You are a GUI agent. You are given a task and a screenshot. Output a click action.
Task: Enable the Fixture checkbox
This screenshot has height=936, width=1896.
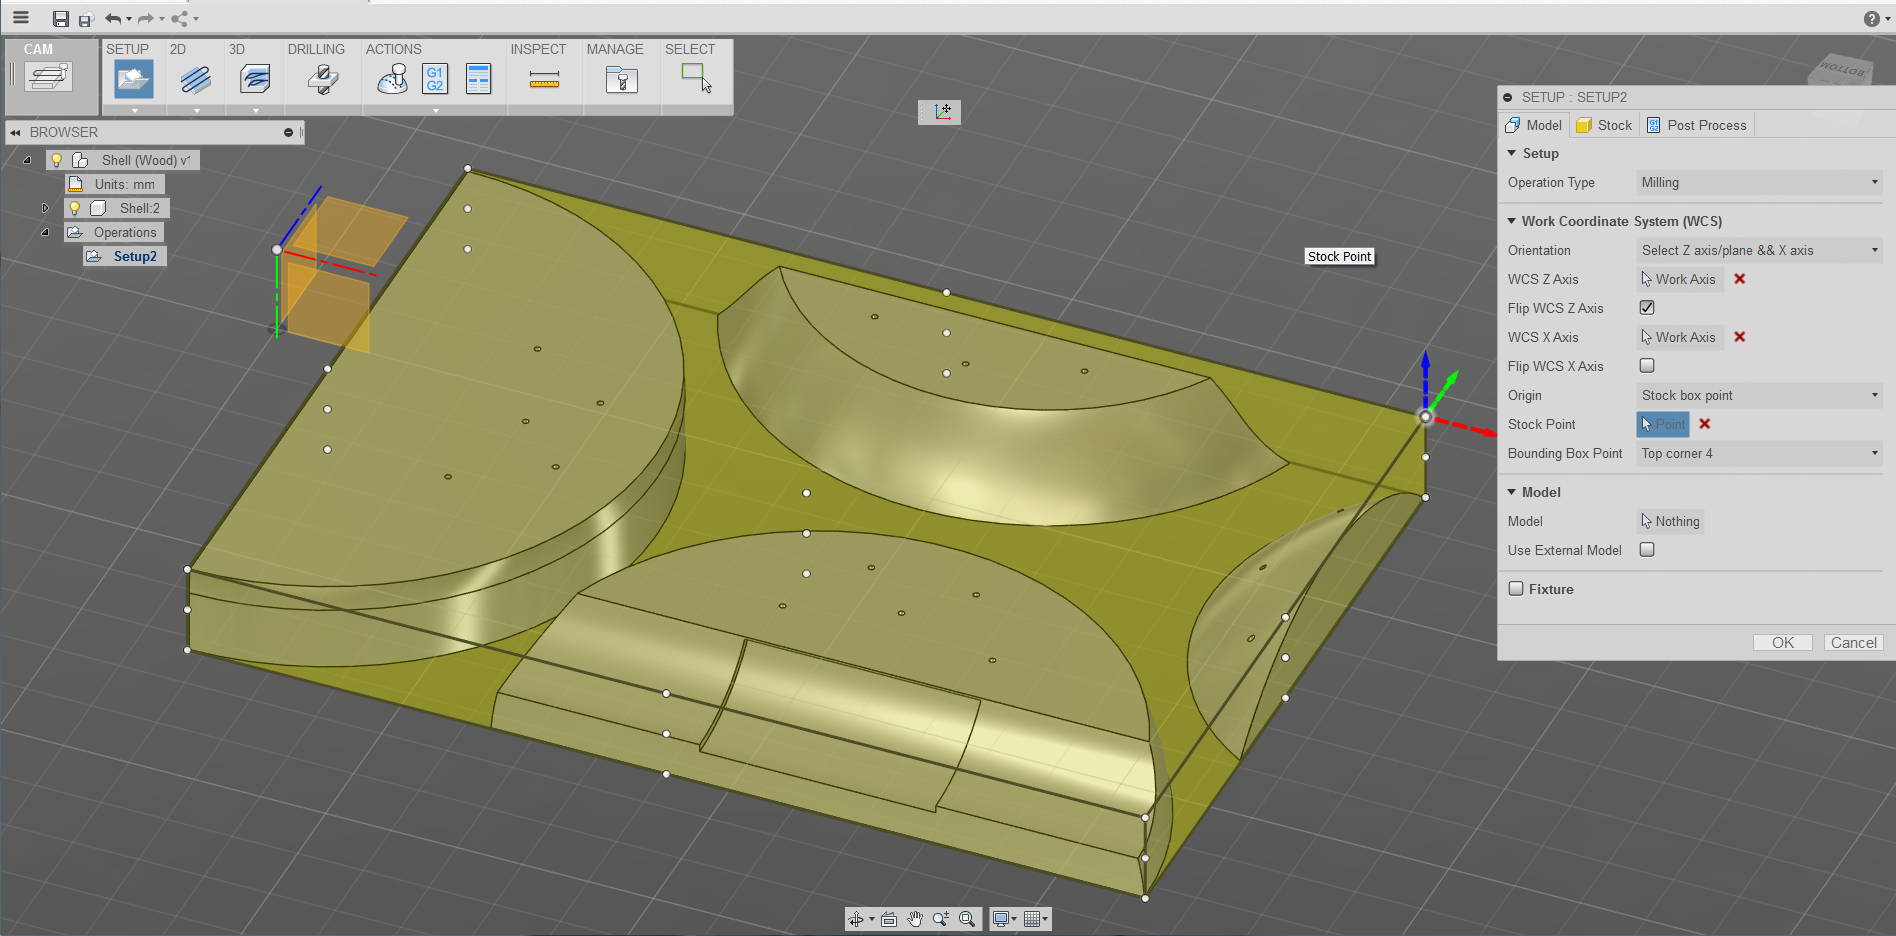pyautogui.click(x=1516, y=588)
